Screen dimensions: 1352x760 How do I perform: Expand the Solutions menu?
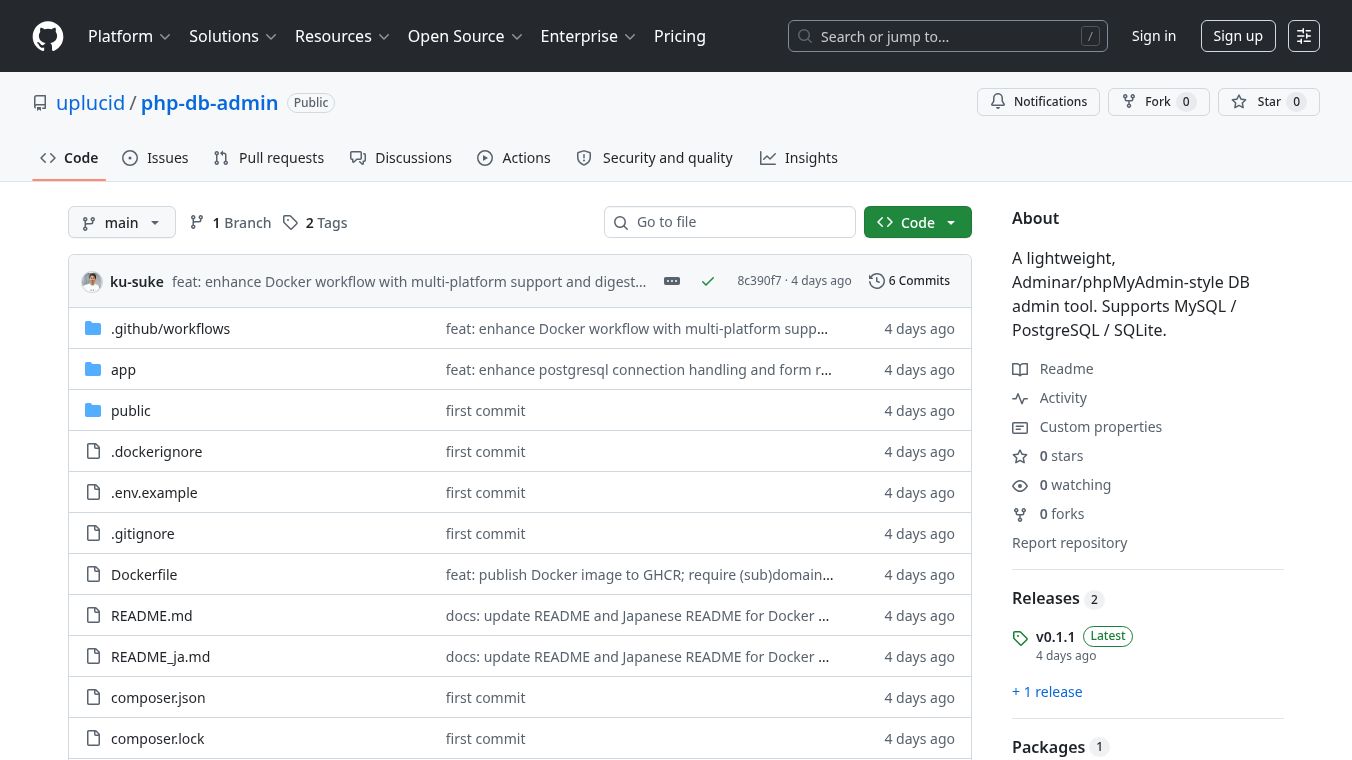pyautogui.click(x=232, y=36)
